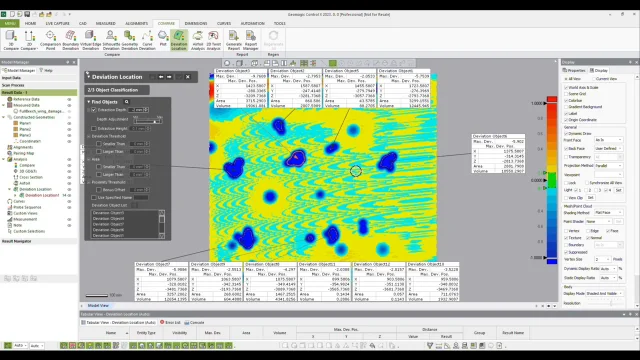Toggle World Axis & Scale checkbox
This screenshot has height=360, width=640.
click(566, 87)
